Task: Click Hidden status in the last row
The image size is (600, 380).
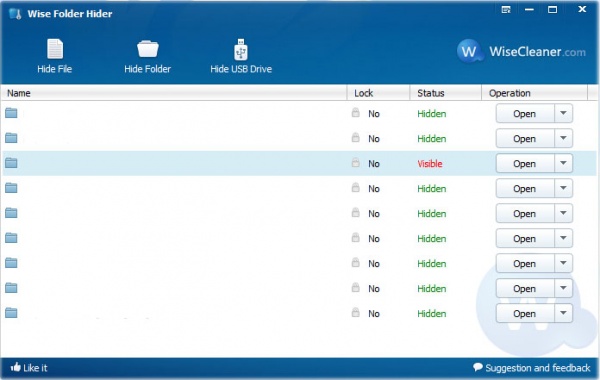Action: tap(432, 313)
